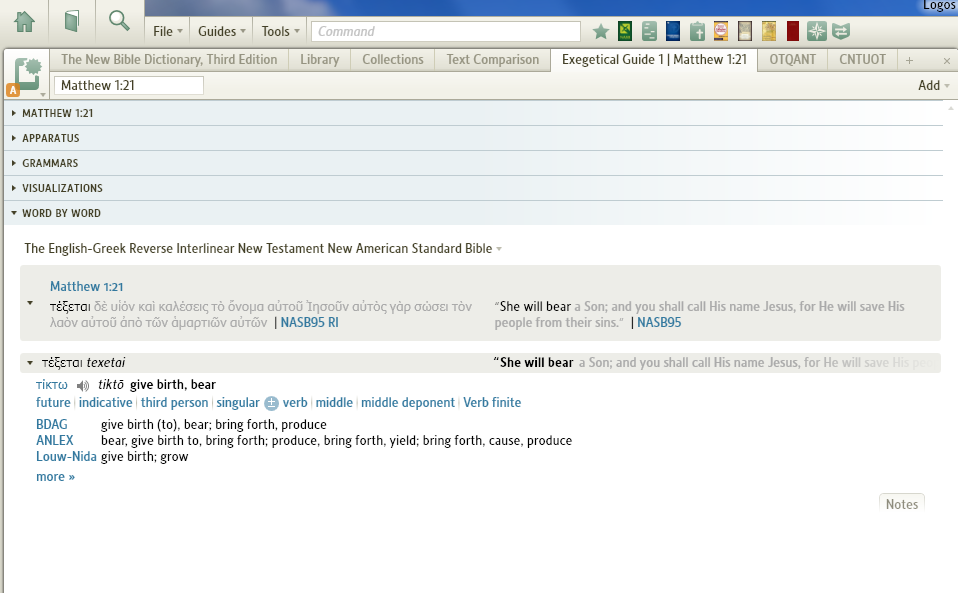Click the guide pane scroll-up arrow

tap(951, 108)
